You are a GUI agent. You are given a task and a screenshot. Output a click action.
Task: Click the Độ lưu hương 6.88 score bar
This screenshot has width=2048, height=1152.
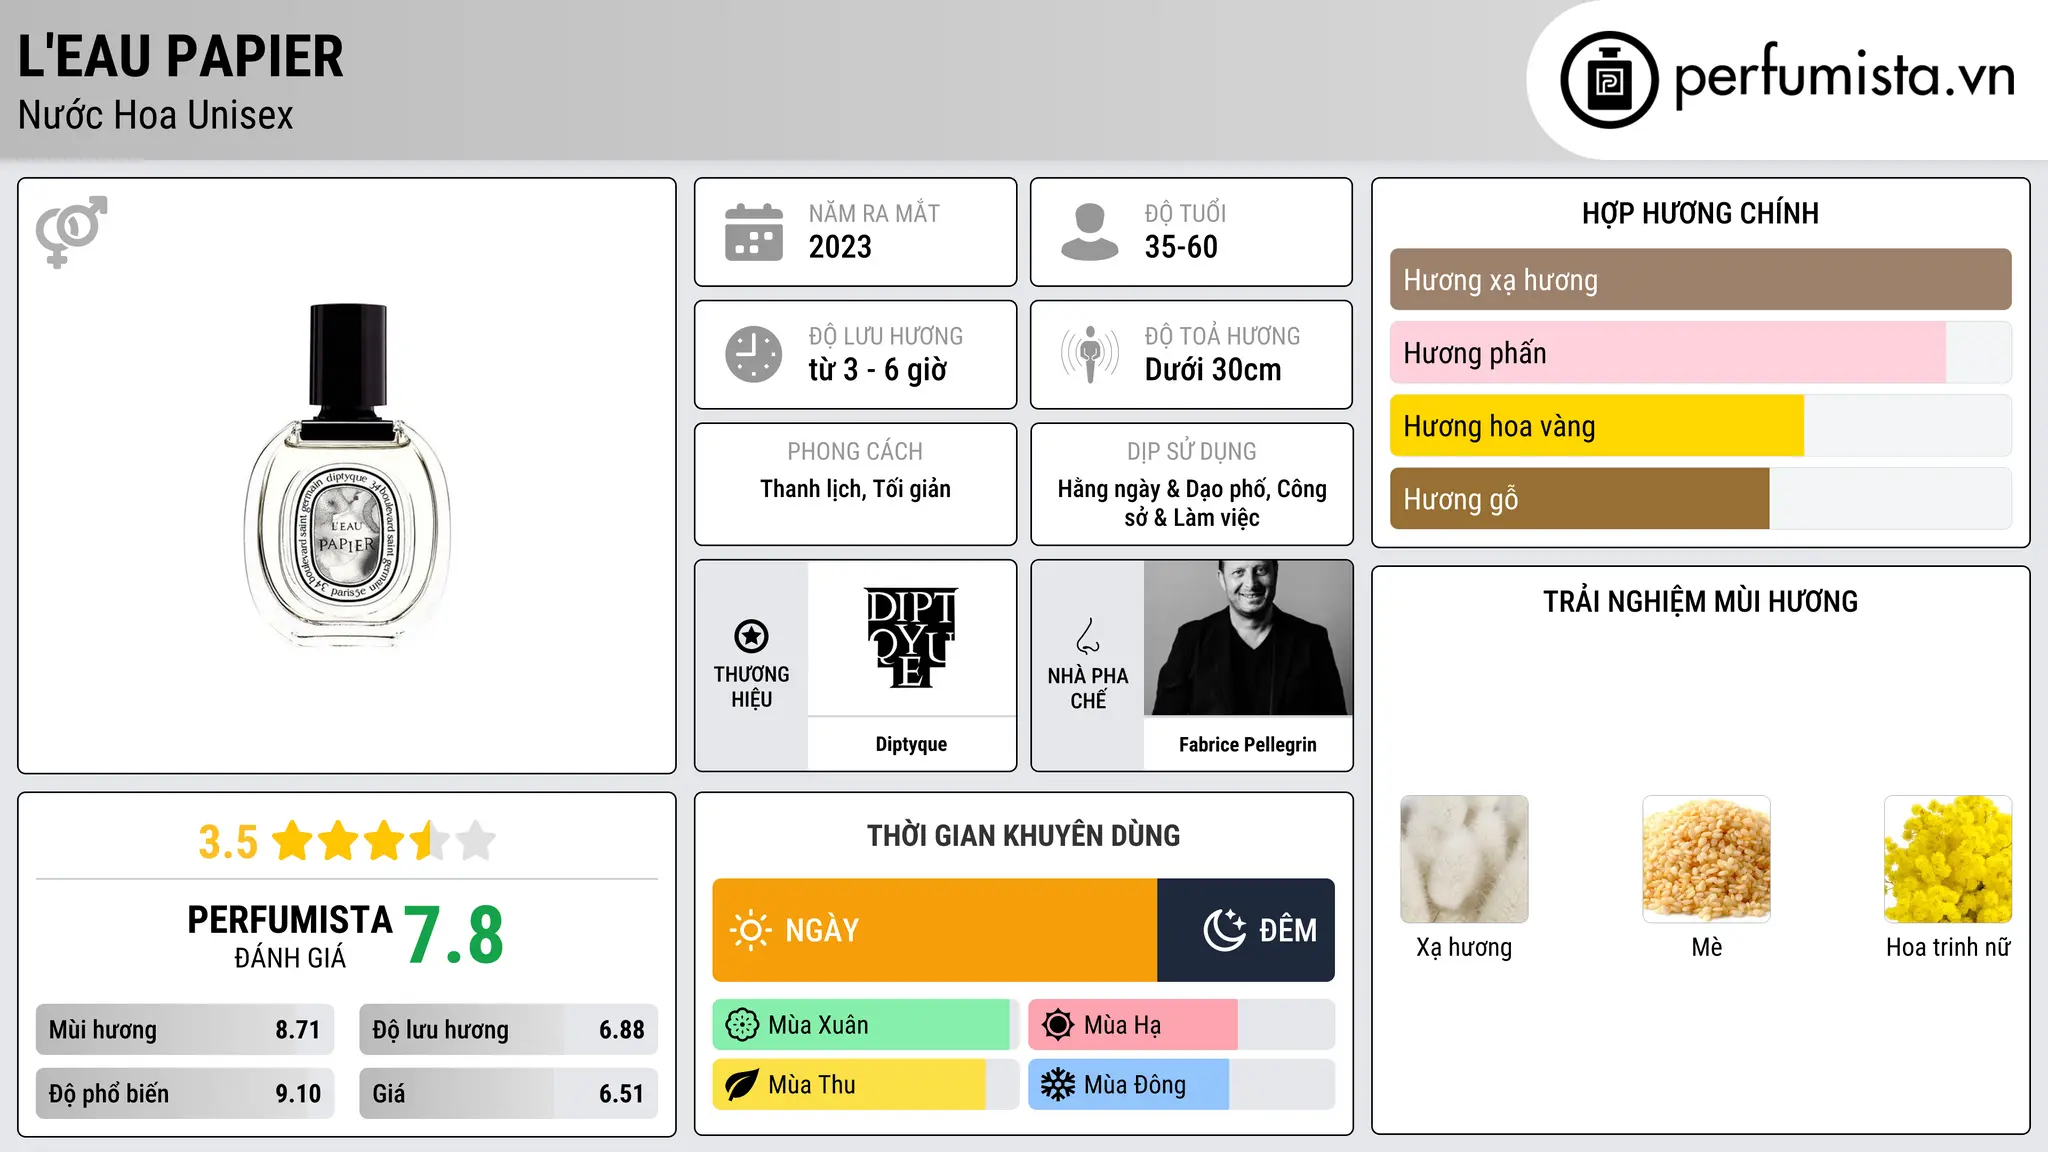[508, 1030]
